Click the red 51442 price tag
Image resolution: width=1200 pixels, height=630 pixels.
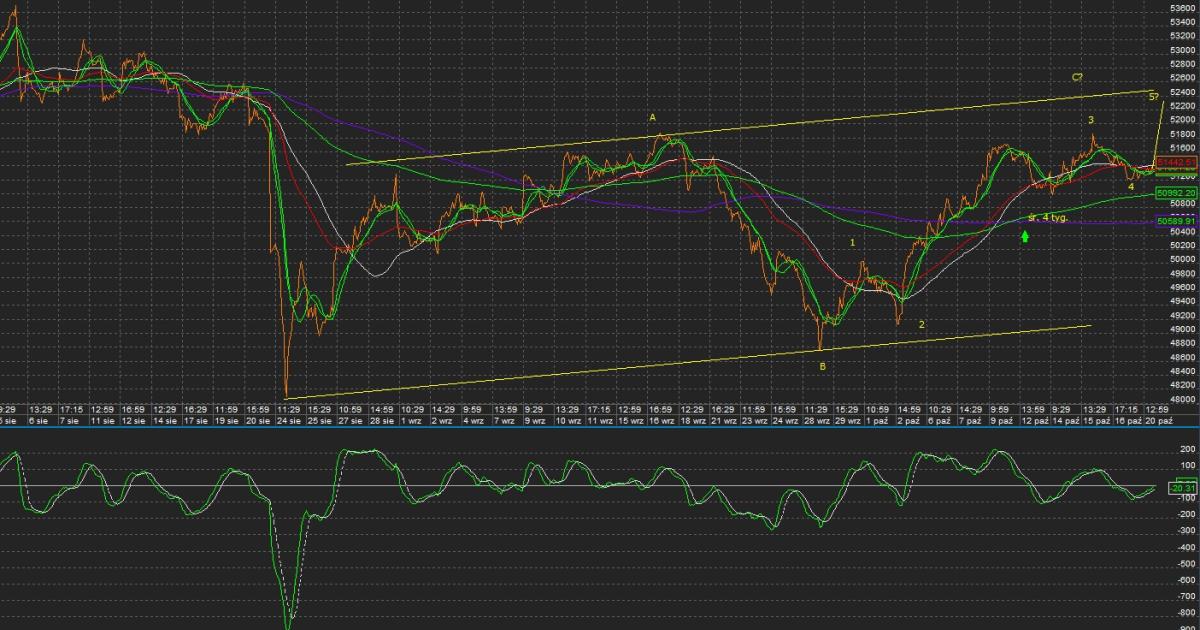click(x=1176, y=162)
